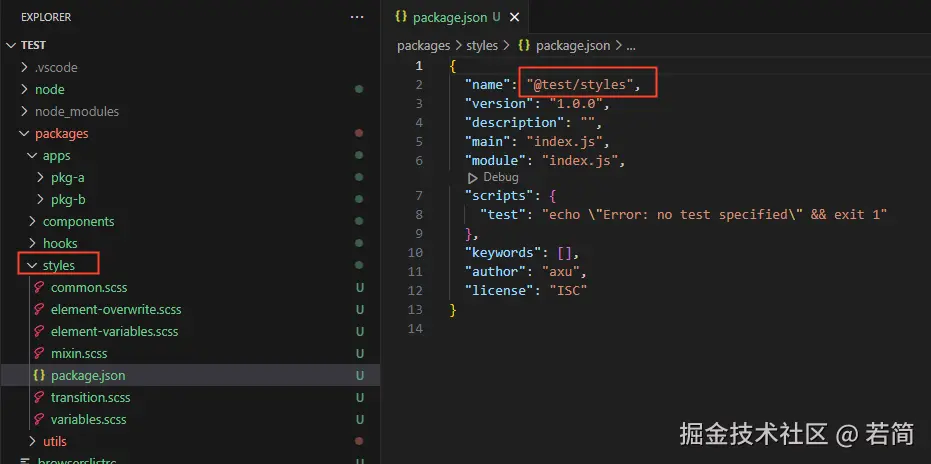Click the Debug codelens above scripts
The width and height of the screenshot is (931, 464).
point(501,178)
